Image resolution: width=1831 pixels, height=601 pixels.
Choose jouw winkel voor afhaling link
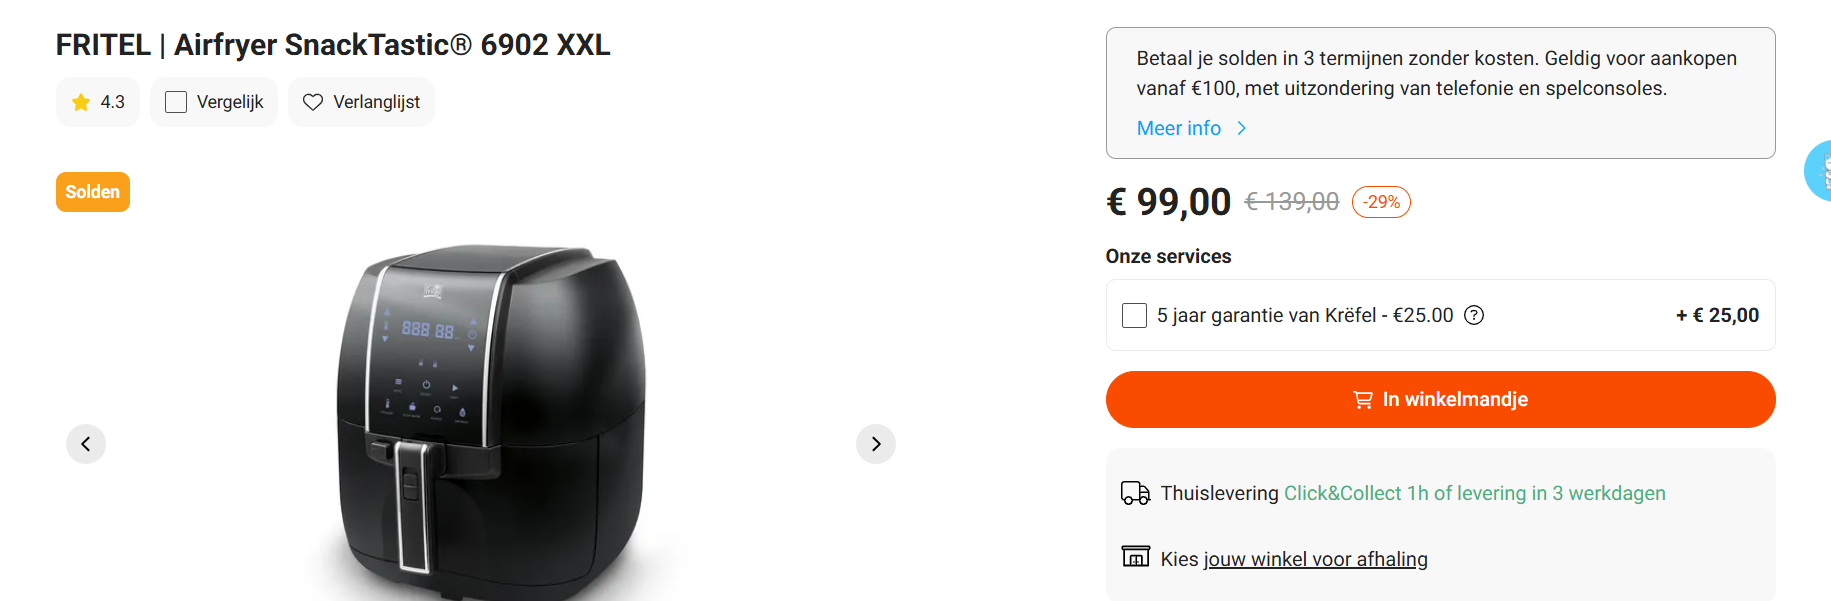1315,559
